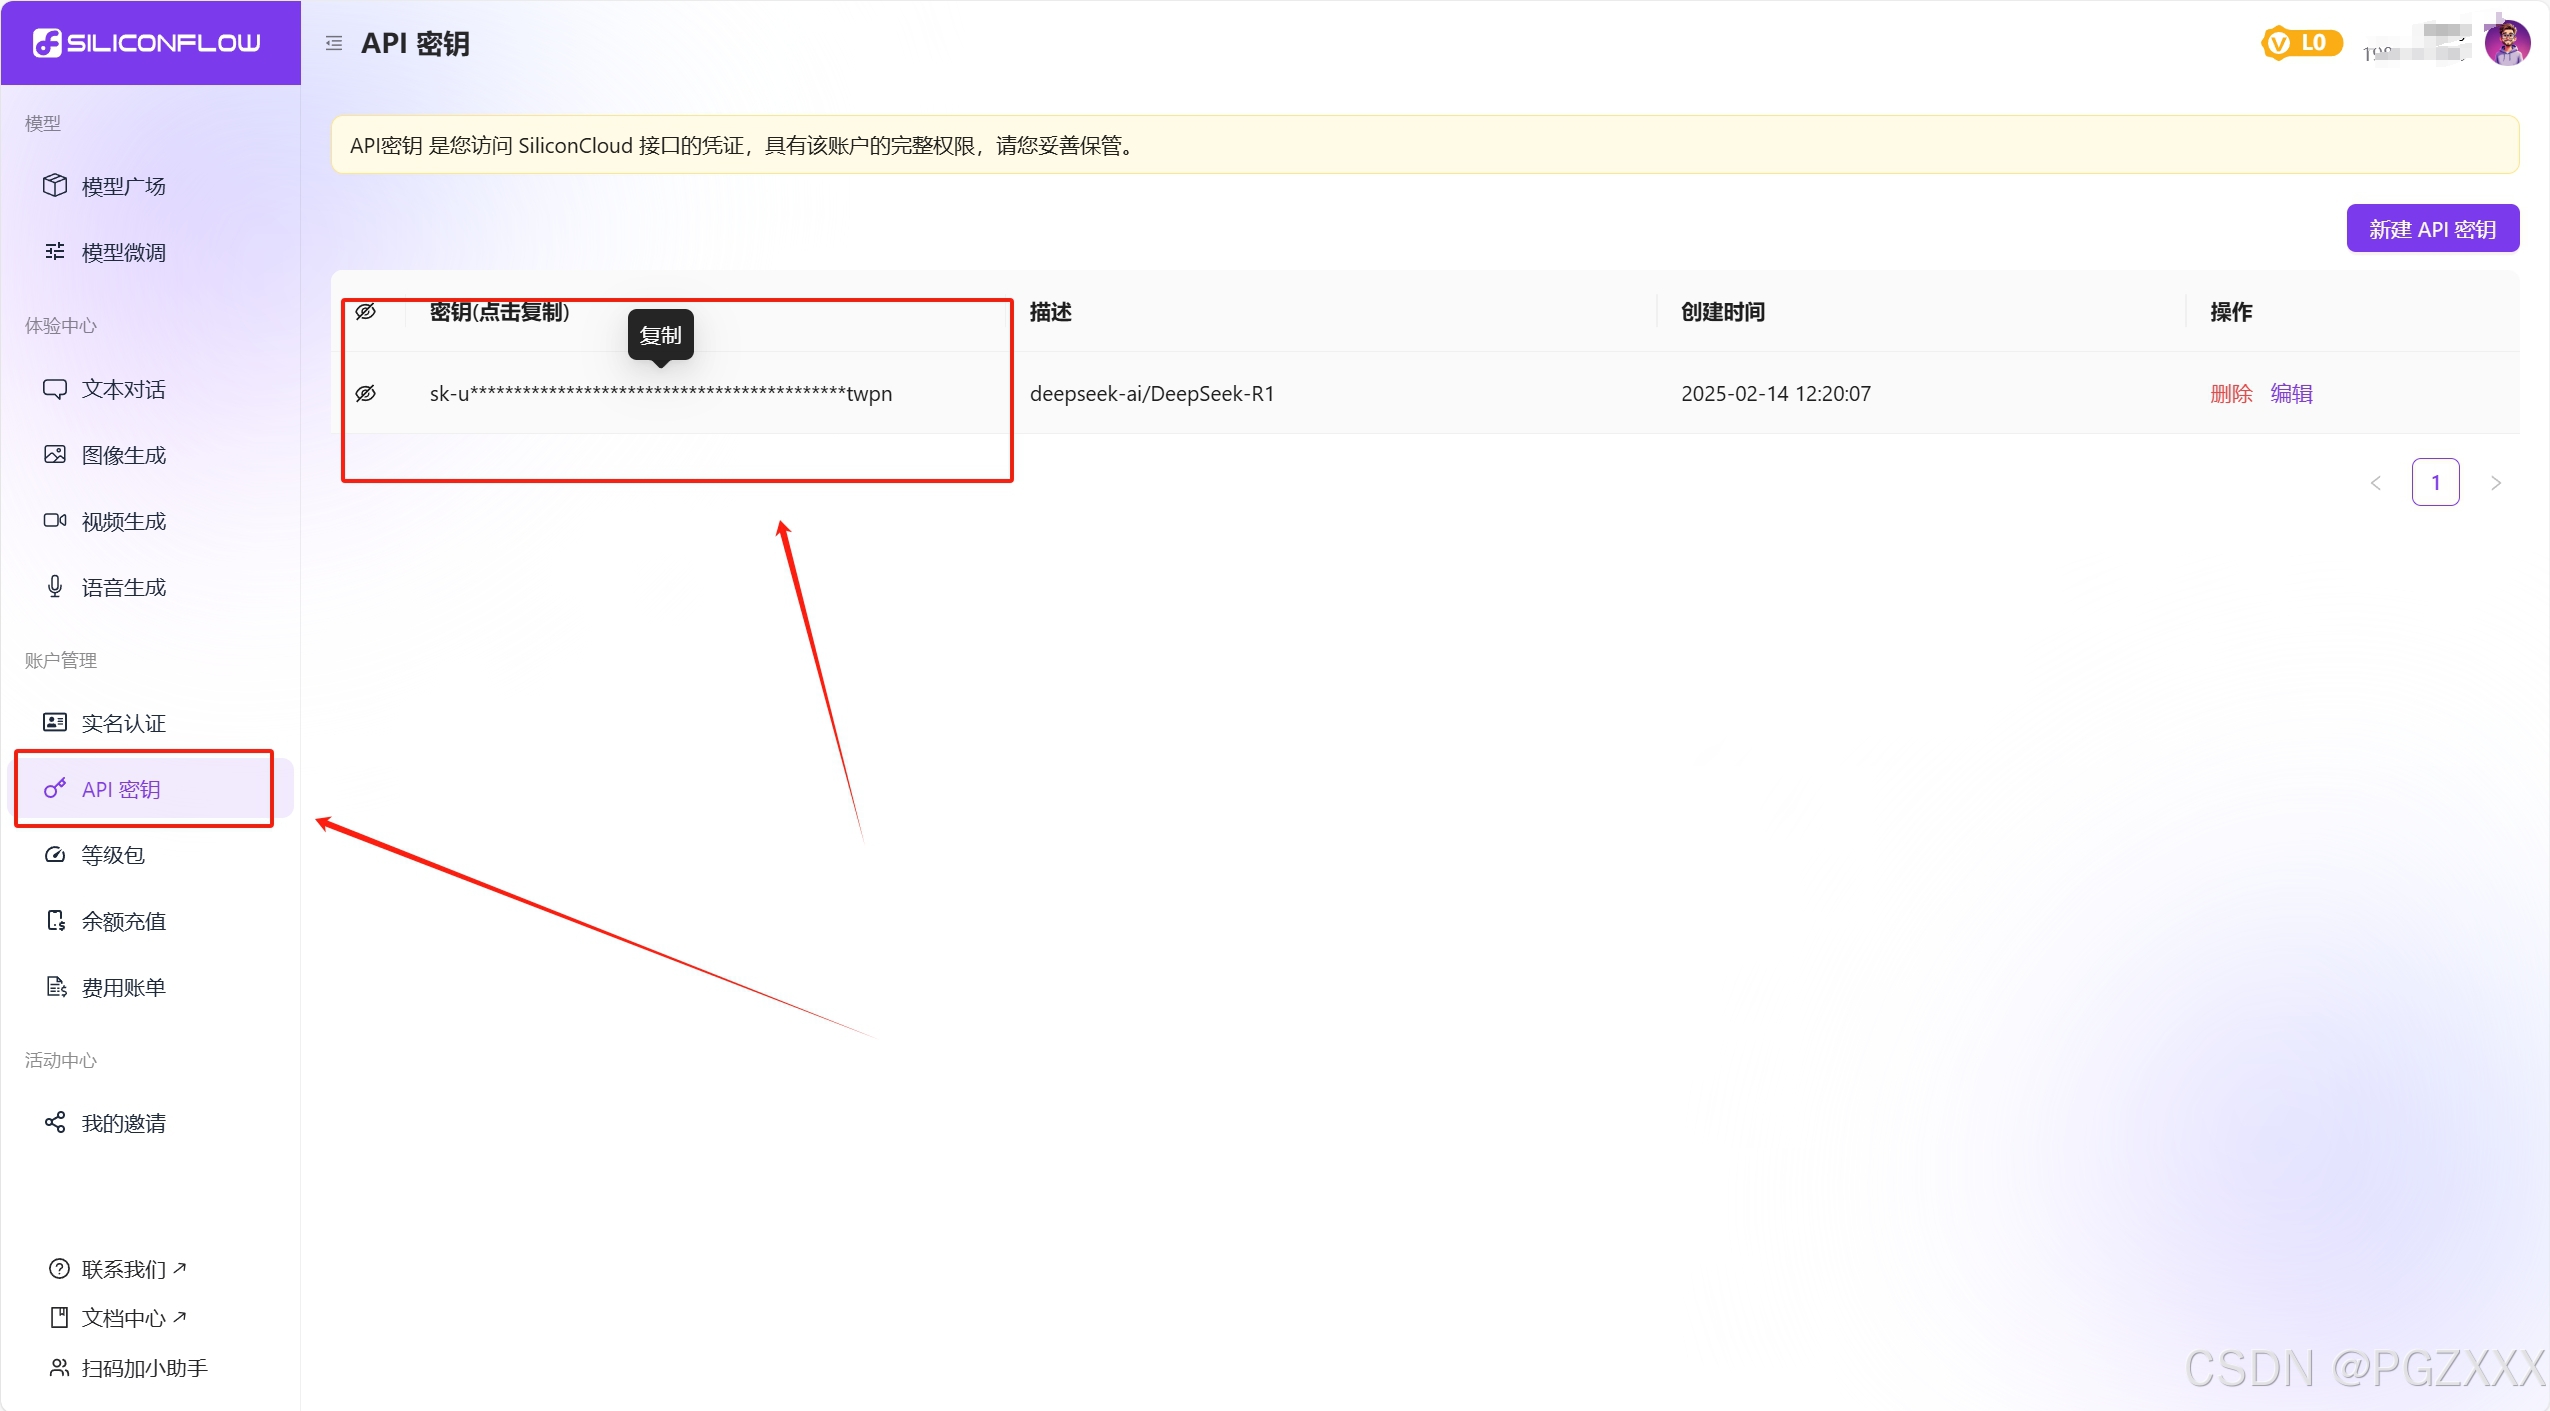Click 编辑 for the DeepSeek-R1 key
The image size is (2550, 1411).
coord(2291,394)
